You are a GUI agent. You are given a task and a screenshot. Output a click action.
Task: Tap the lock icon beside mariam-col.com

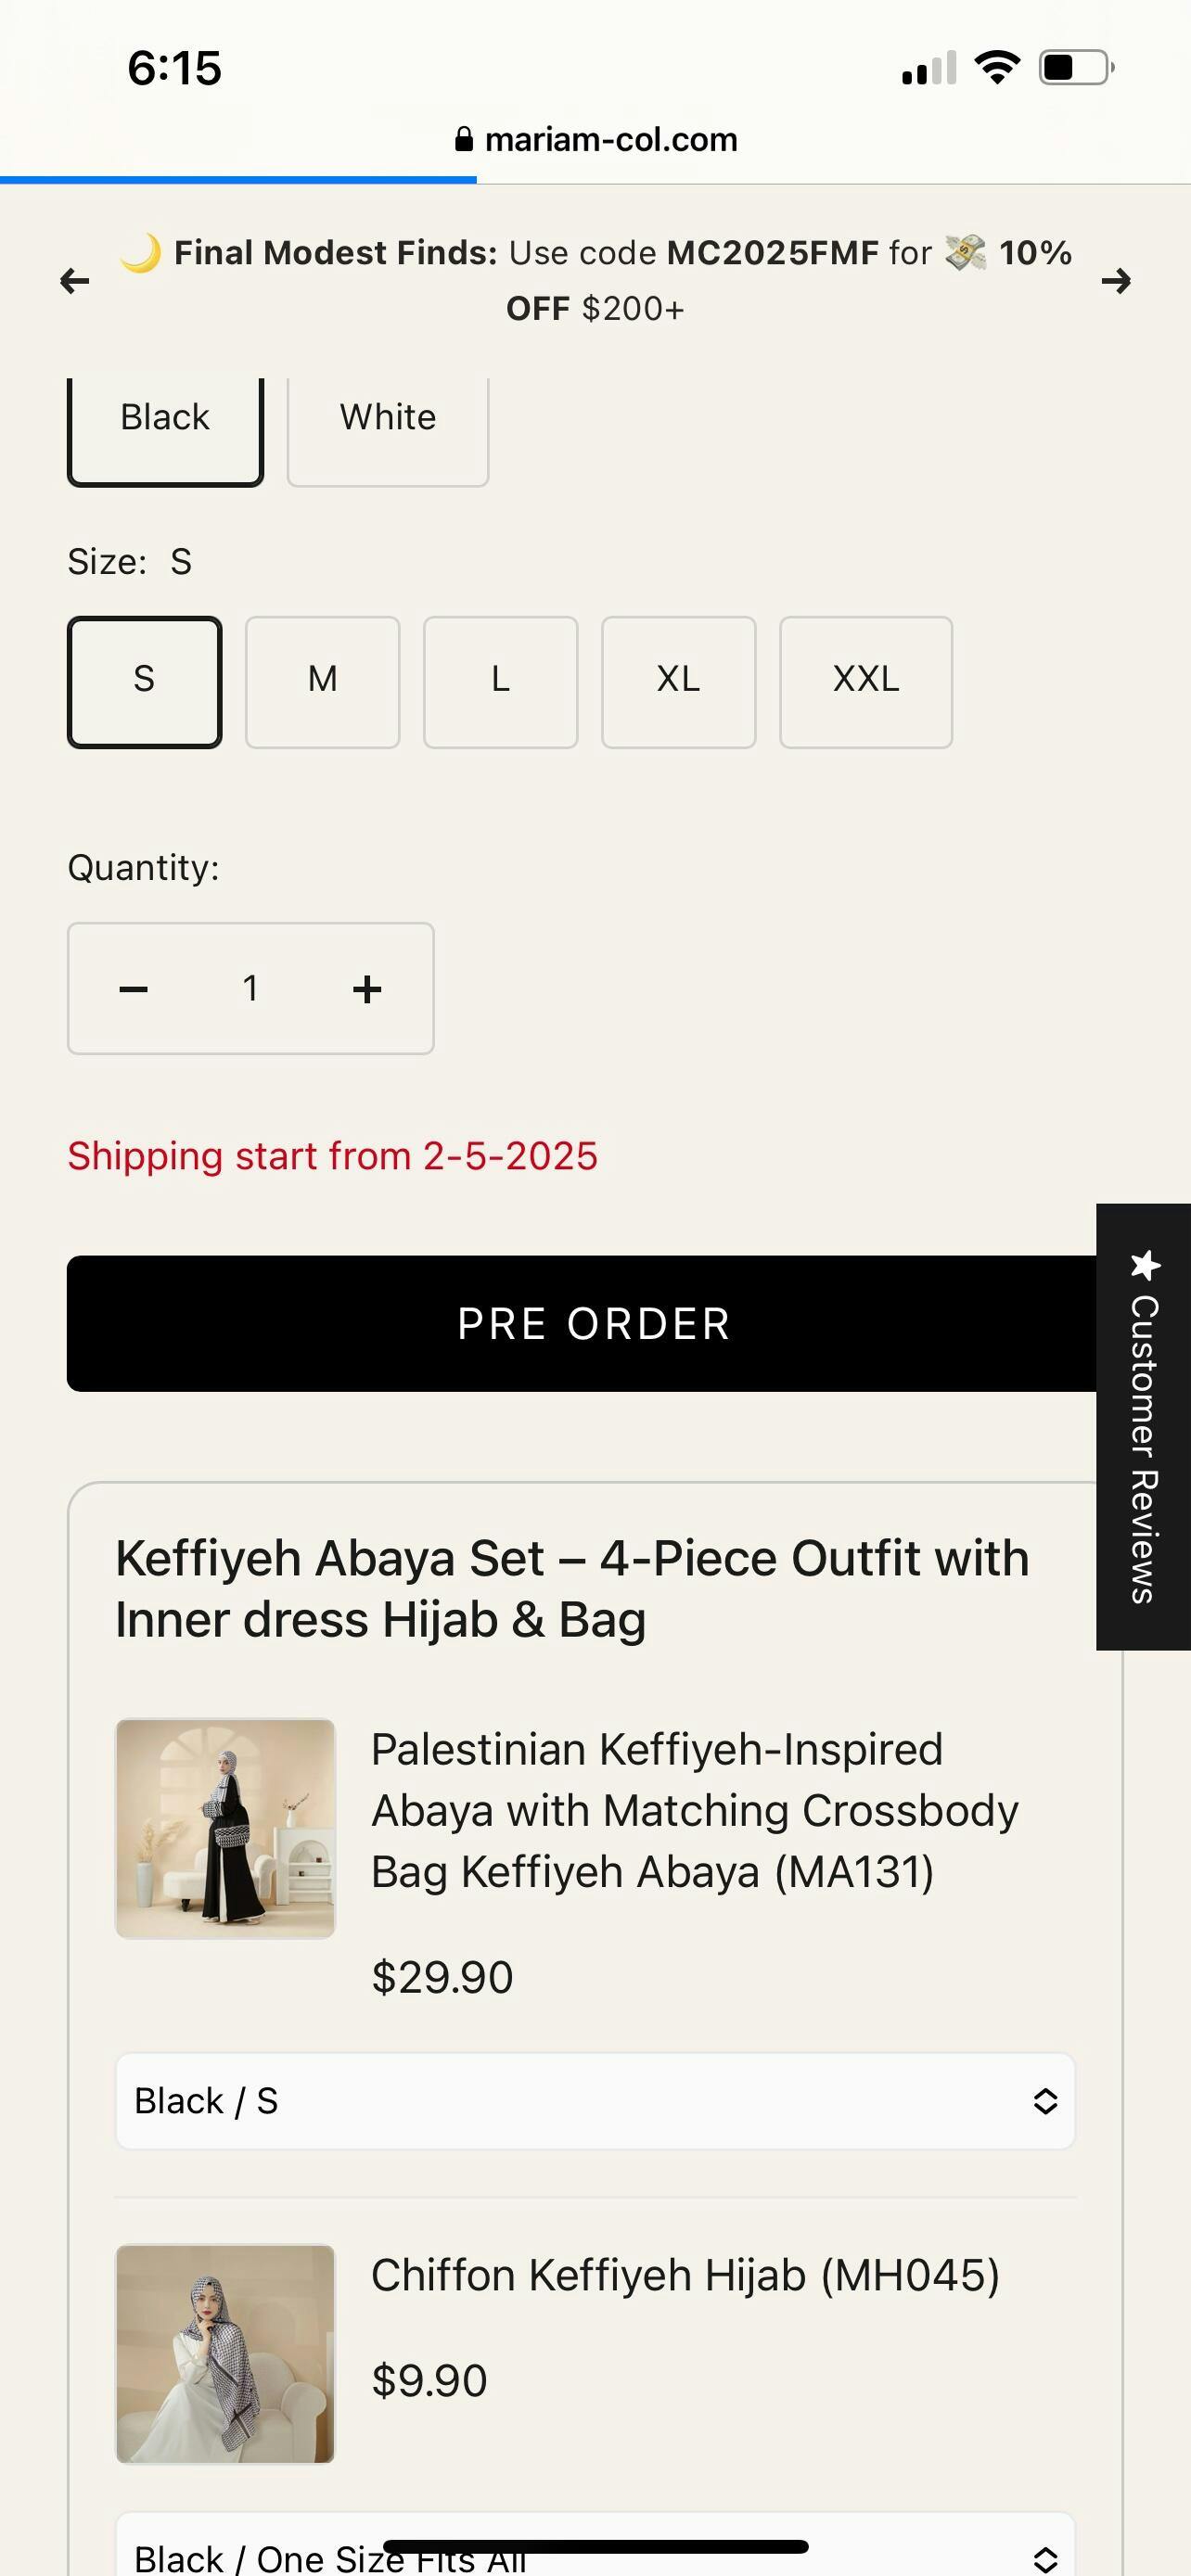(x=463, y=139)
